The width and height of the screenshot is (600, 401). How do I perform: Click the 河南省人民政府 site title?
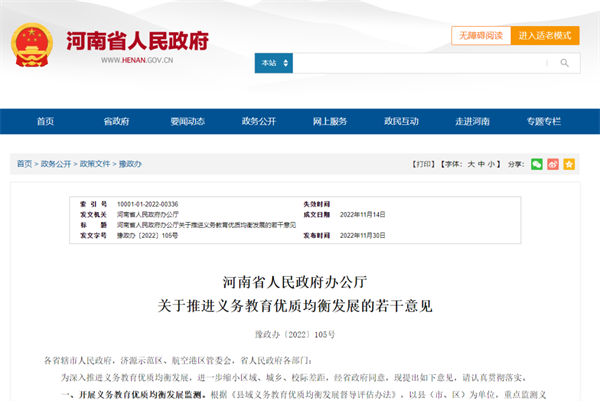pos(137,41)
